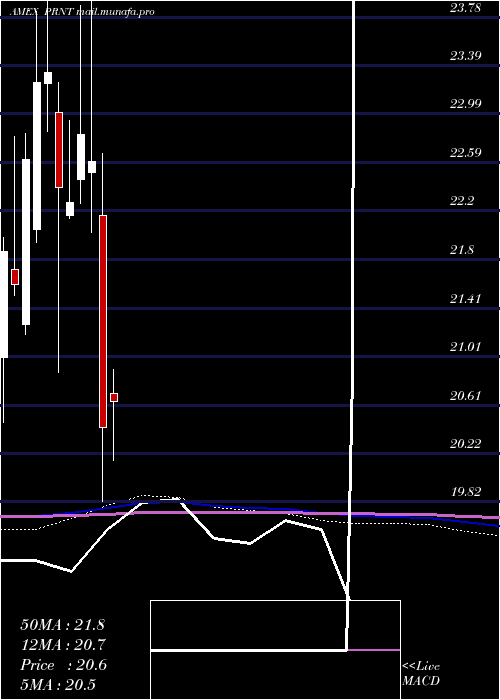Click the 20.22 price axis label
The image size is (500, 700).
click(x=466, y=443)
